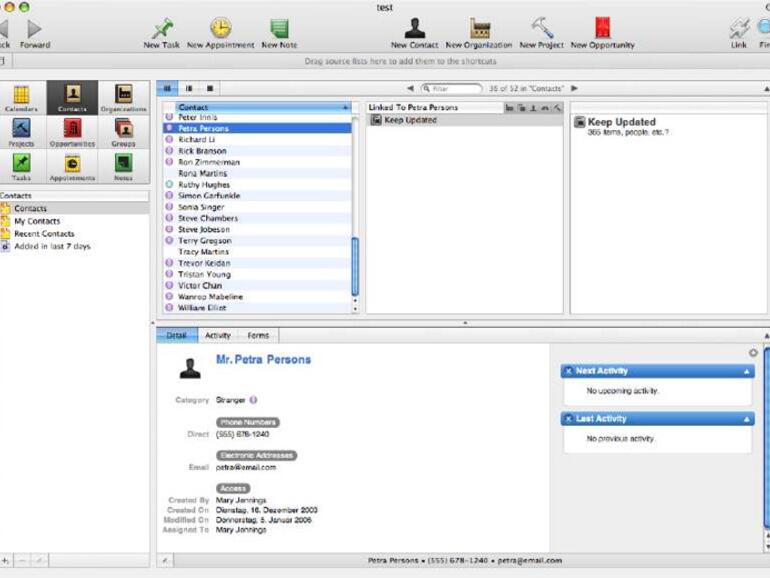Image resolution: width=770 pixels, height=578 pixels.
Task: Open the Forms tab
Action: point(257,336)
